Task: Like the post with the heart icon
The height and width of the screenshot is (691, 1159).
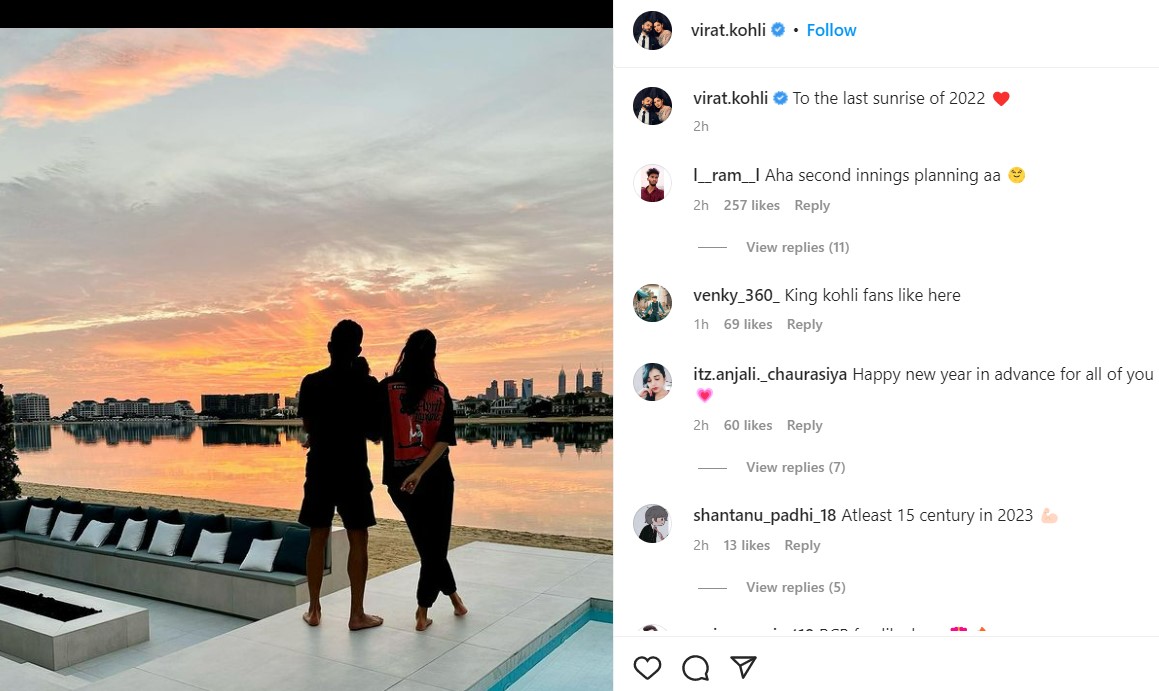Action: [x=647, y=667]
